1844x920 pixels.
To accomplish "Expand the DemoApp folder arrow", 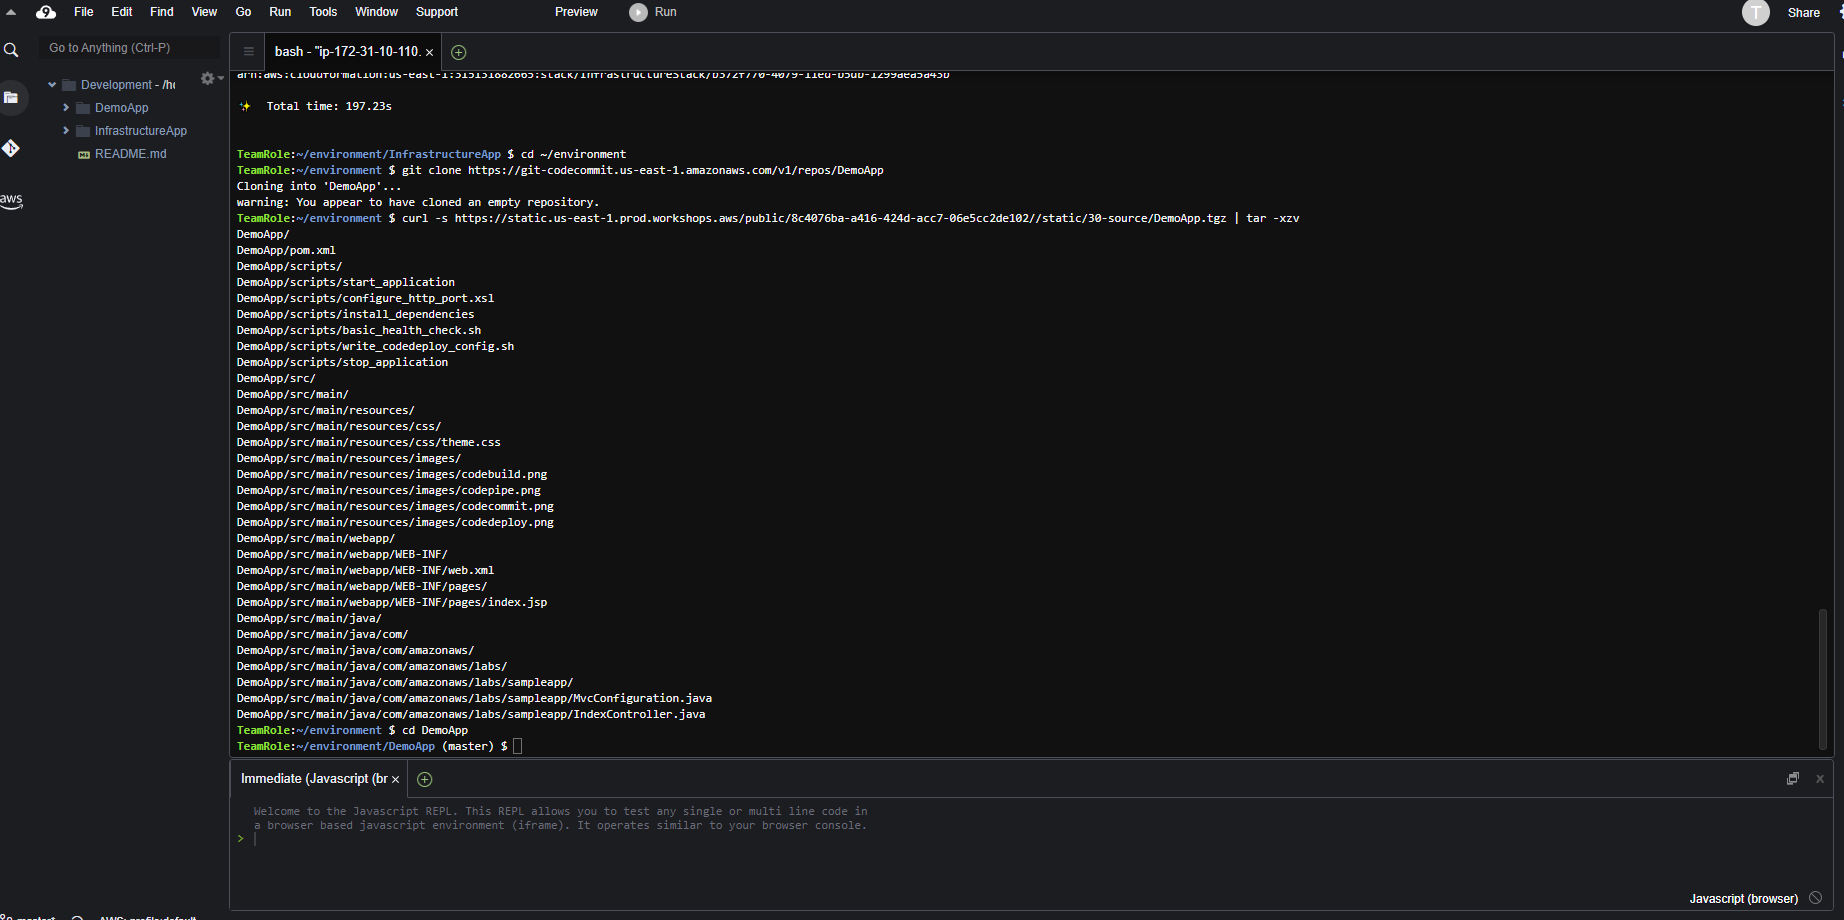I will tap(66, 108).
